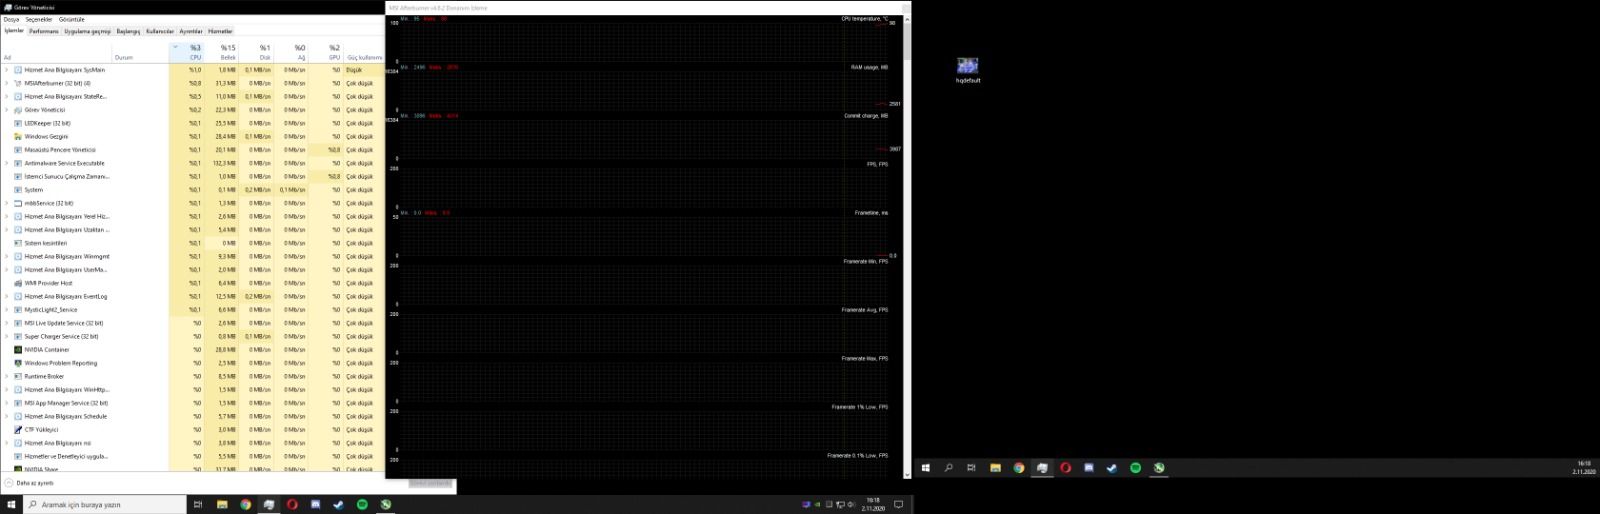Image resolution: width=1600 pixels, height=514 pixels.
Task: Open the hqdefault desktop file
Action: click(967, 70)
